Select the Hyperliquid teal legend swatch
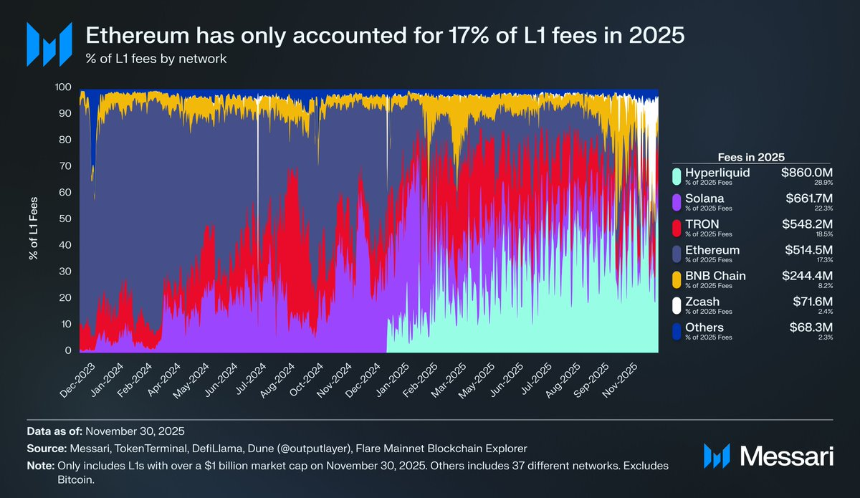 click(x=677, y=176)
